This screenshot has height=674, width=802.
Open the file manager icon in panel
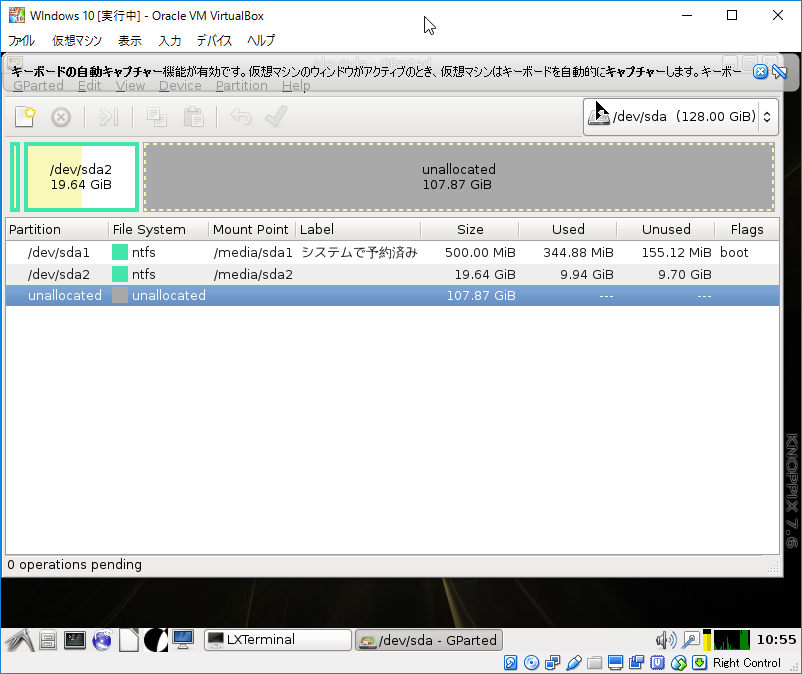click(x=48, y=640)
